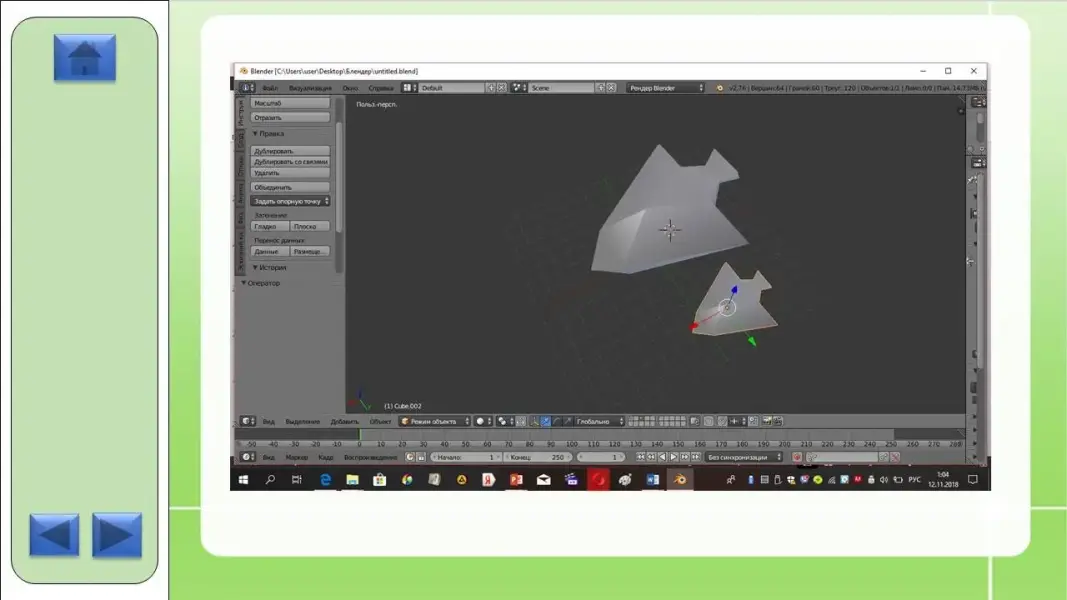Viewport: 1067px width, 600px height.
Task: Click the Конец end frame field
Action: tap(535, 457)
